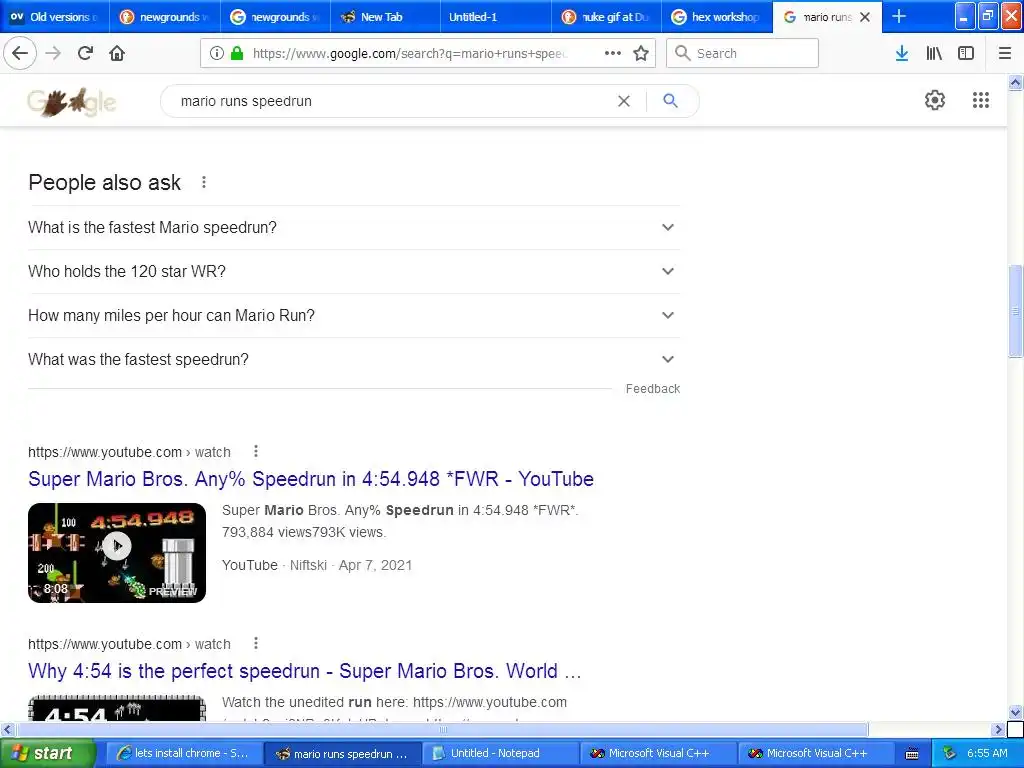The height and width of the screenshot is (768, 1024).
Task: Expand How many miles per hour question
Action: [353, 315]
